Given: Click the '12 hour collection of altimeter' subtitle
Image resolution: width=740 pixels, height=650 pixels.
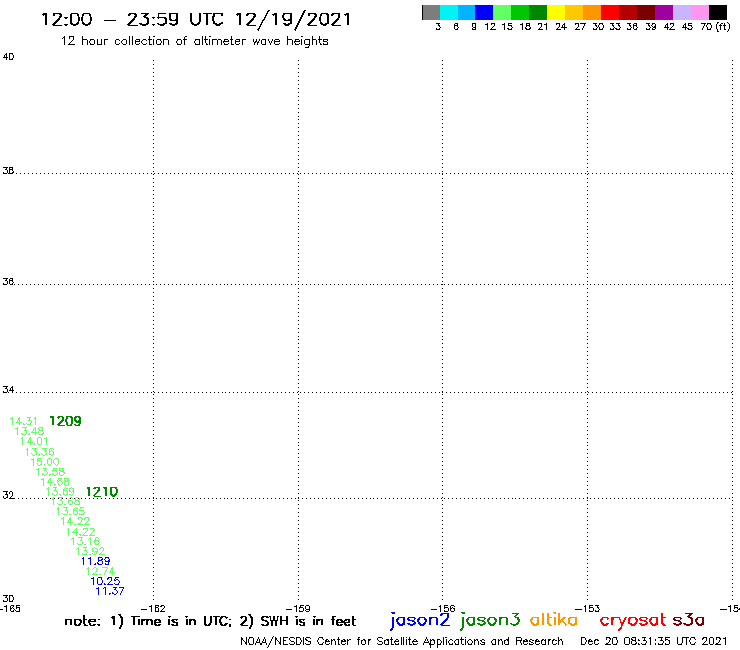Looking at the screenshot, I should (x=194, y=41).
